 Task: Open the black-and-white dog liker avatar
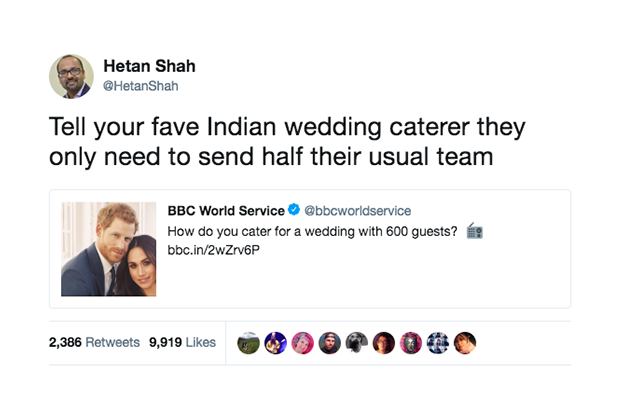[x=356, y=343]
